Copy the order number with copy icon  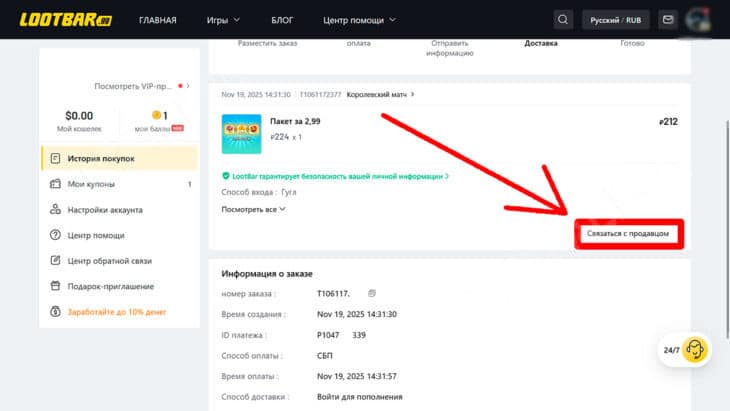[x=372, y=293]
